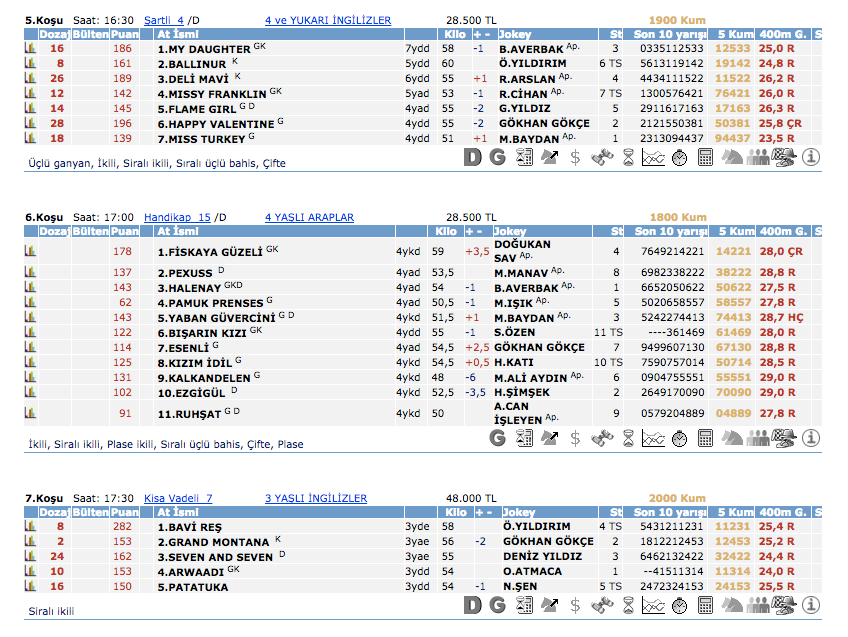Screen dimensions: 848x637
Task: Click the Kisa Vadeli 7 link
Action: point(178,498)
